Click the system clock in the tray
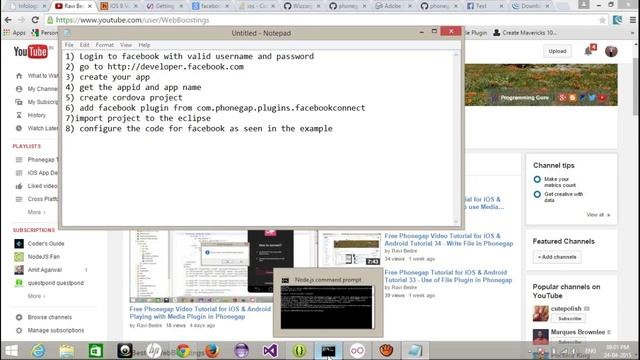The image size is (640, 360). click(x=617, y=351)
